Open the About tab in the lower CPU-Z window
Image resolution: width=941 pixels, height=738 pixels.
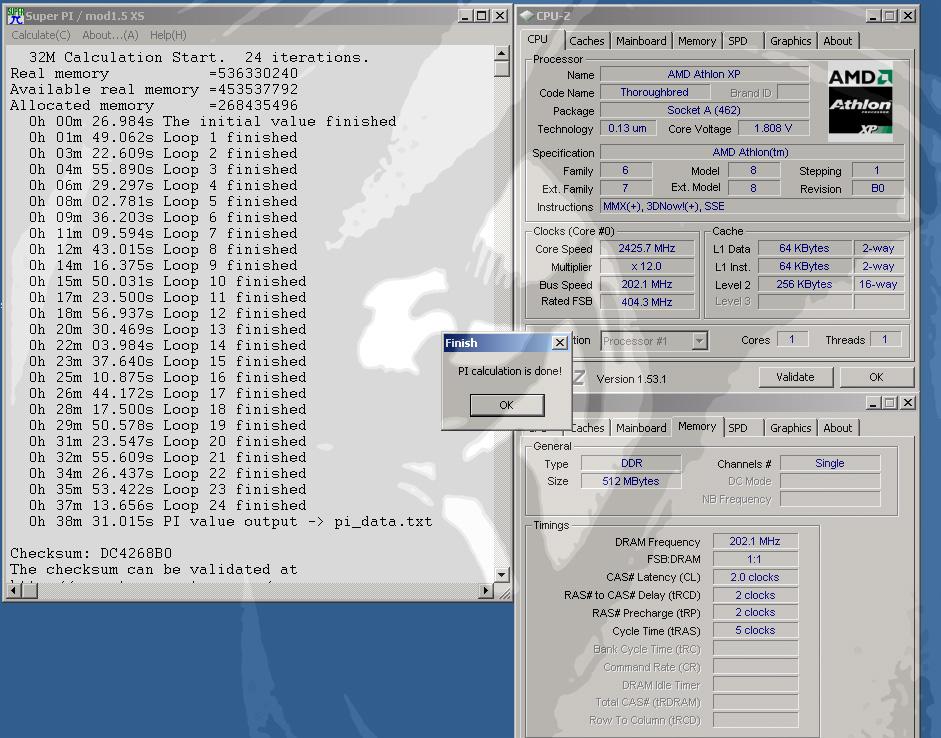(x=837, y=428)
